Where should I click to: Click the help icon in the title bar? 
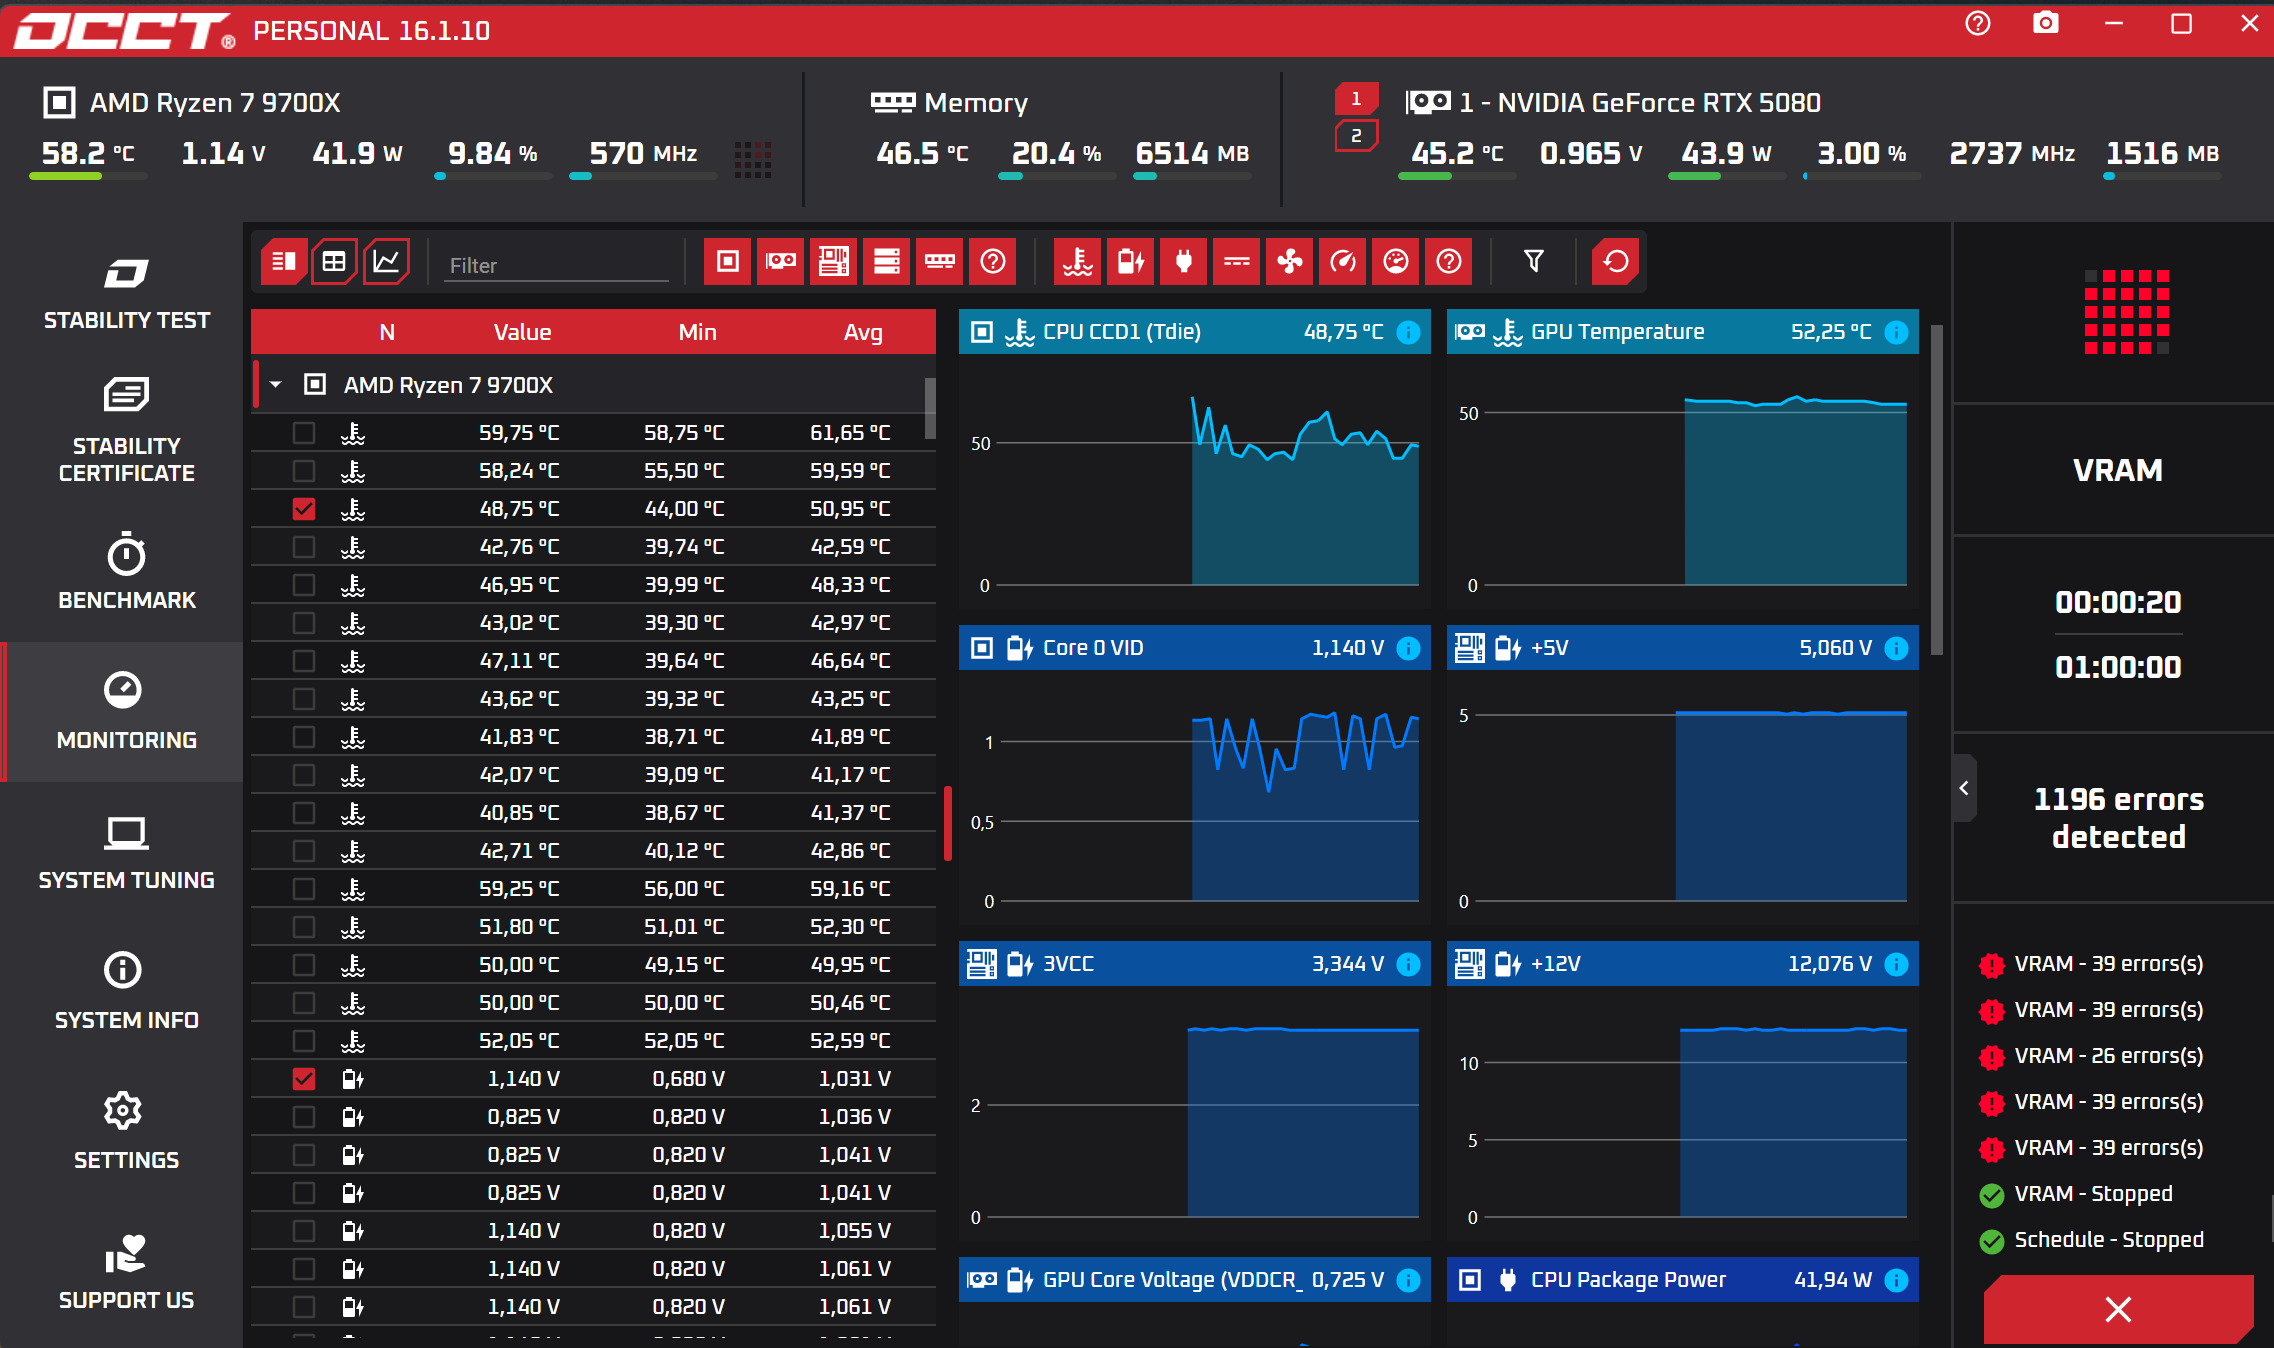tap(1977, 24)
